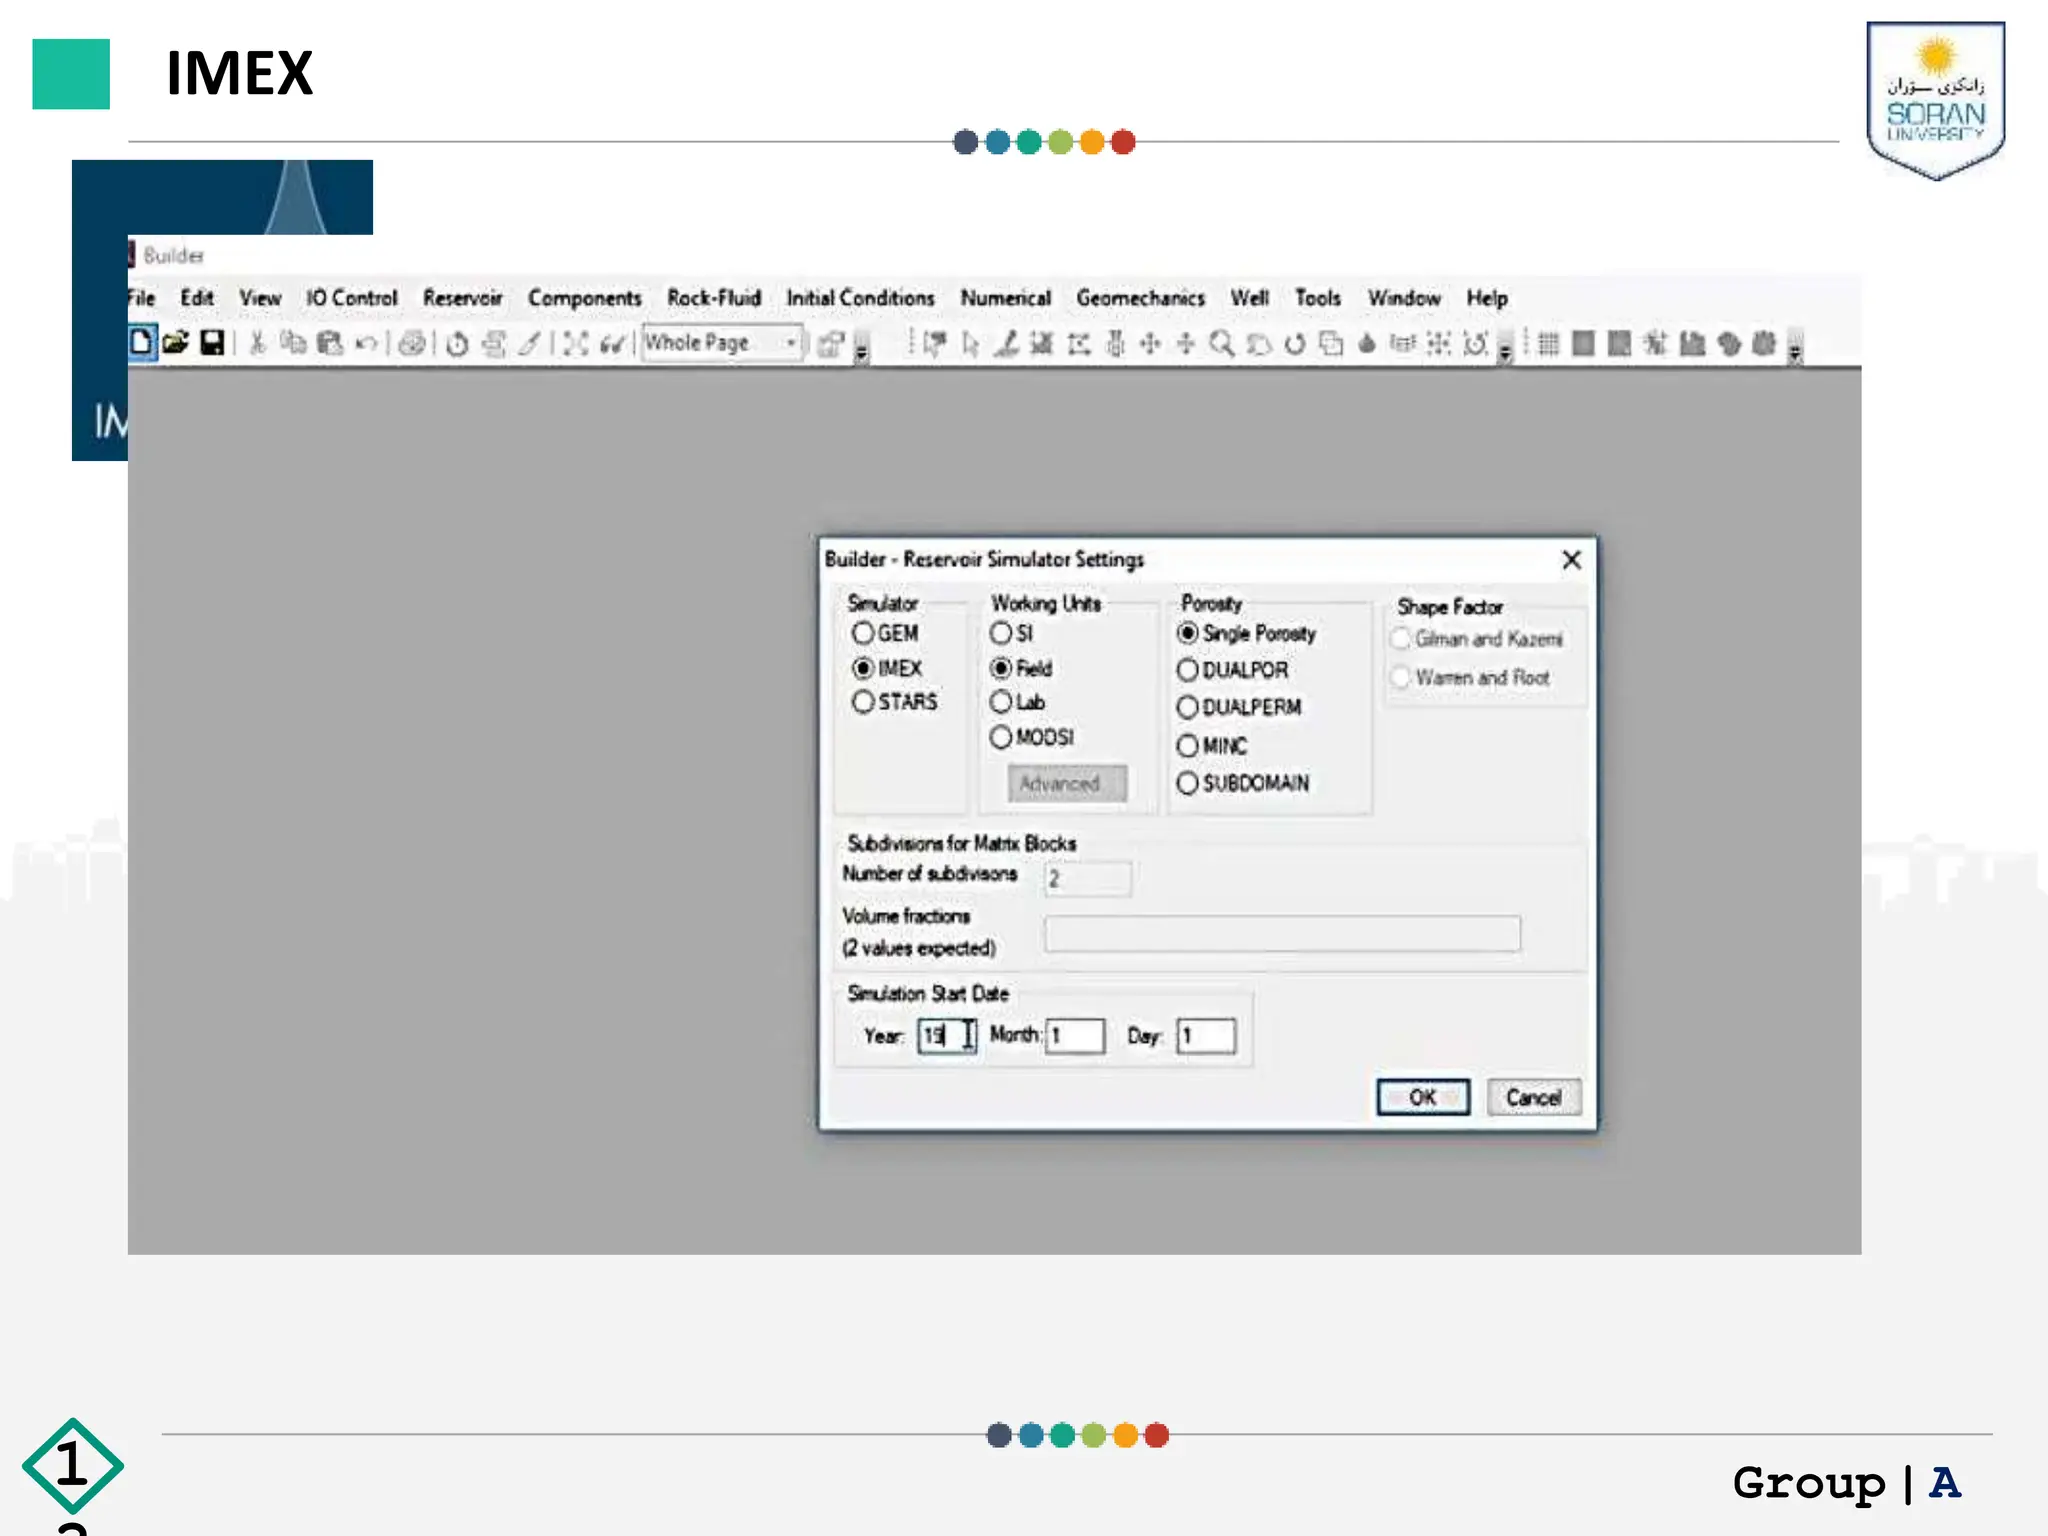
Task: Click the zoom-to-fit arrows icon
Action: (575, 344)
